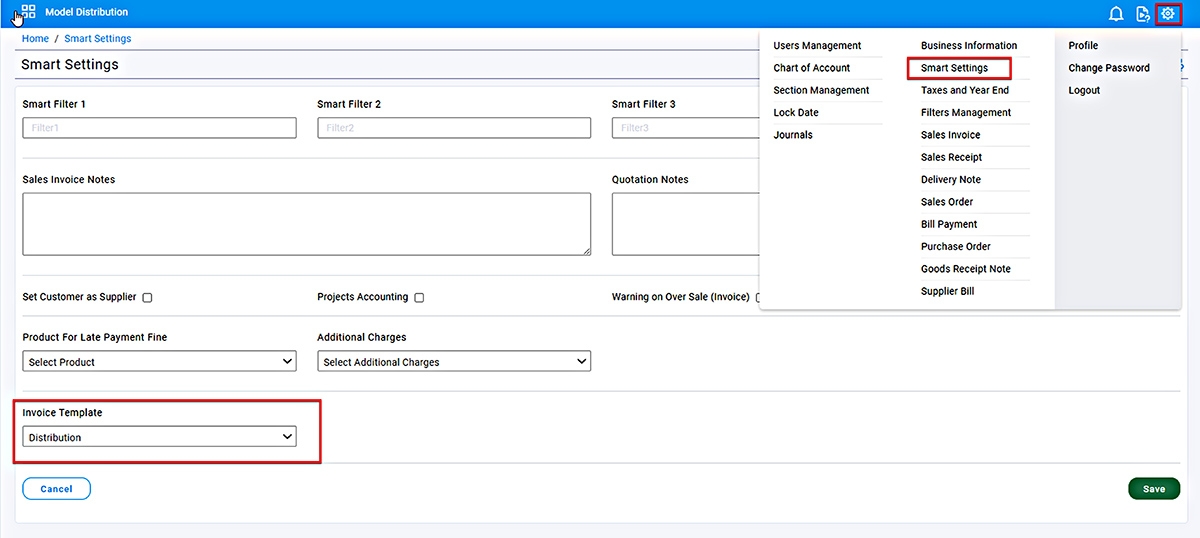The width and height of the screenshot is (1200, 538).
Task: Open the settings gear icon
Action: pyautogui.click(x=1167, y=14)
